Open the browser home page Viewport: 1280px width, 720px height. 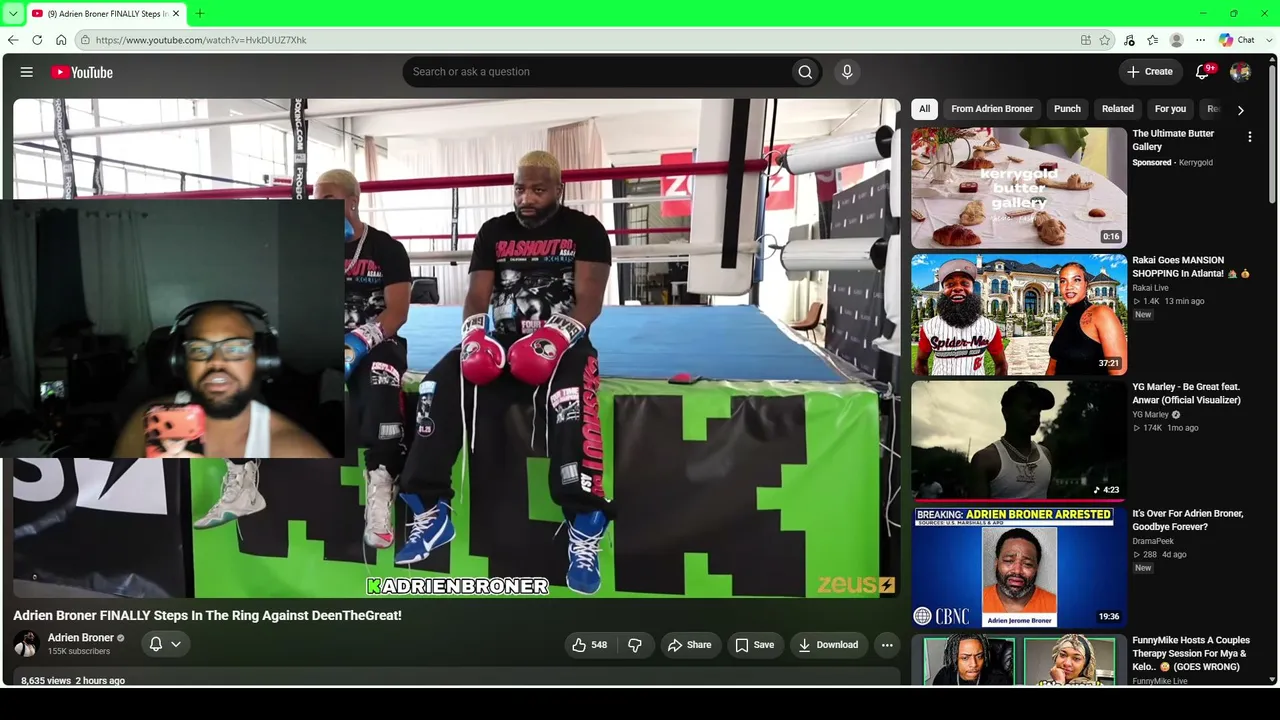[61, 40]
